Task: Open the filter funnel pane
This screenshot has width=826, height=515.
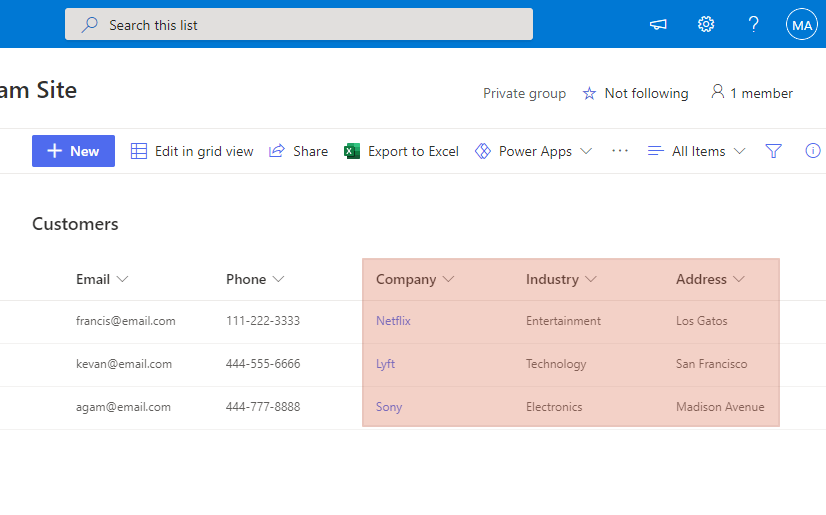Action: 773,151
